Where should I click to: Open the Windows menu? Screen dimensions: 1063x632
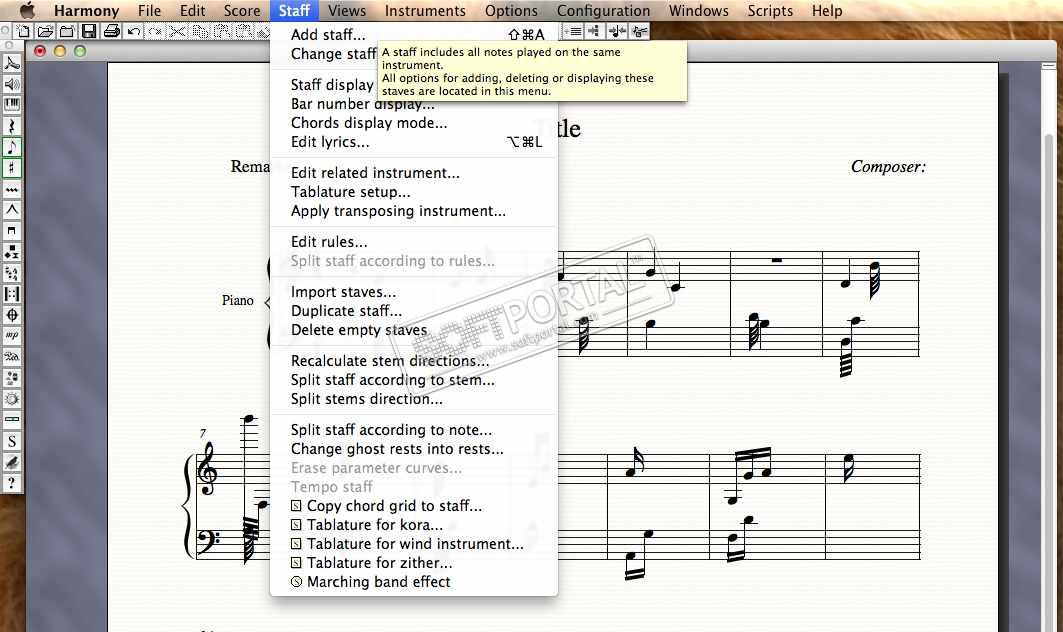coord(698,11)
